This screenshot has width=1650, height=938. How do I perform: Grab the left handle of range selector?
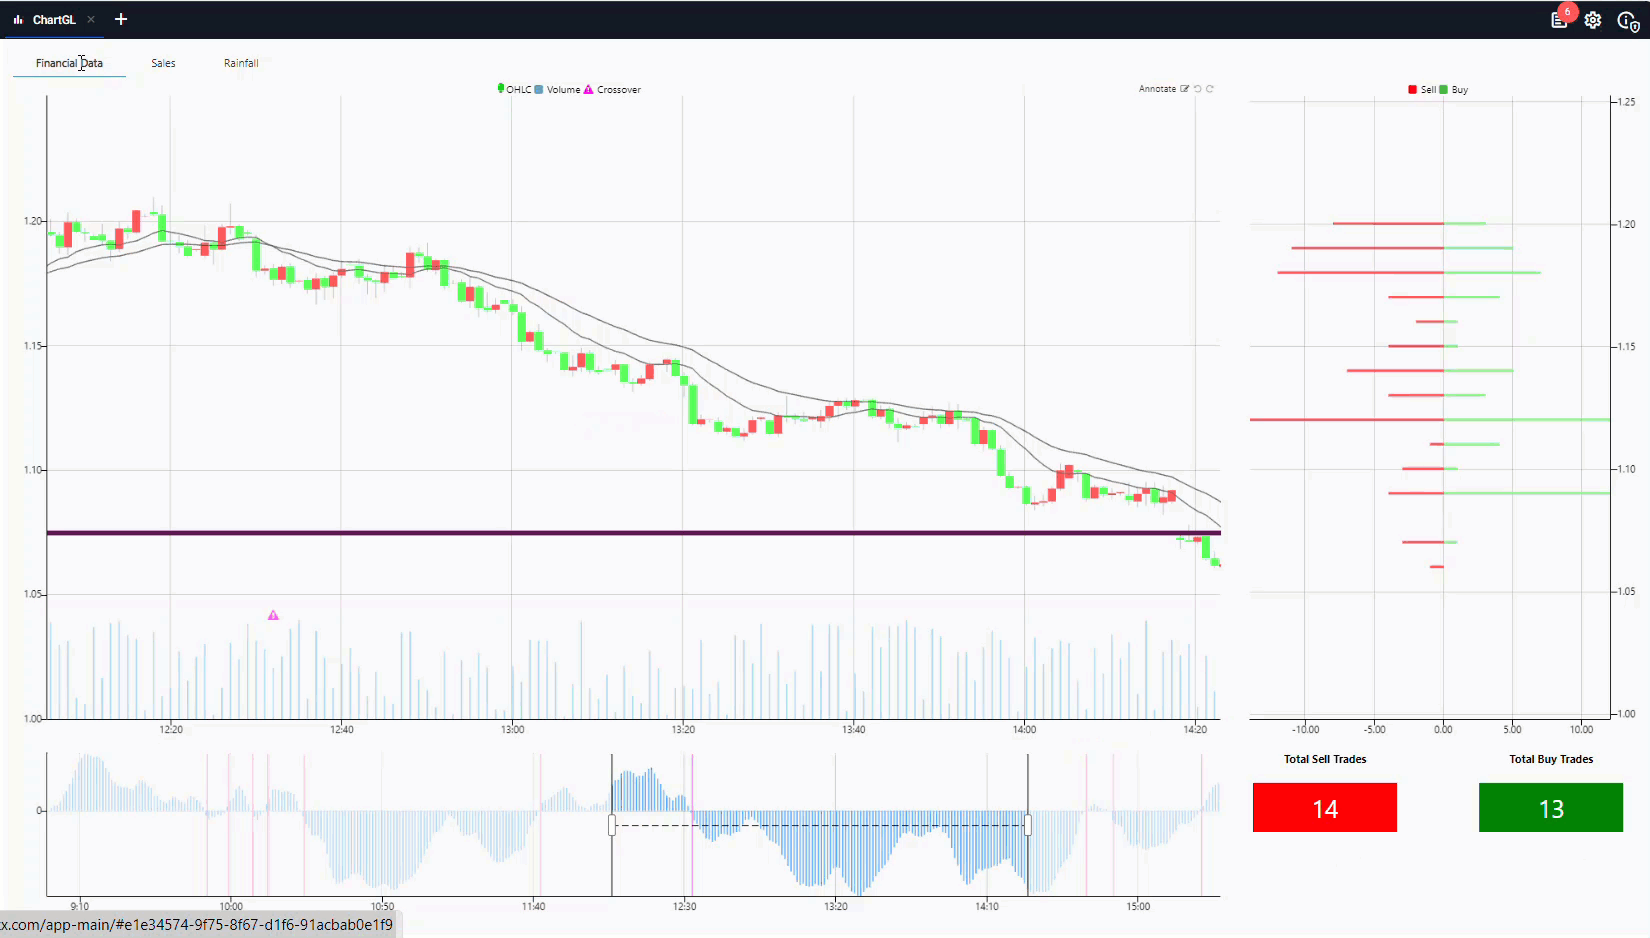[x=612, y=825]
